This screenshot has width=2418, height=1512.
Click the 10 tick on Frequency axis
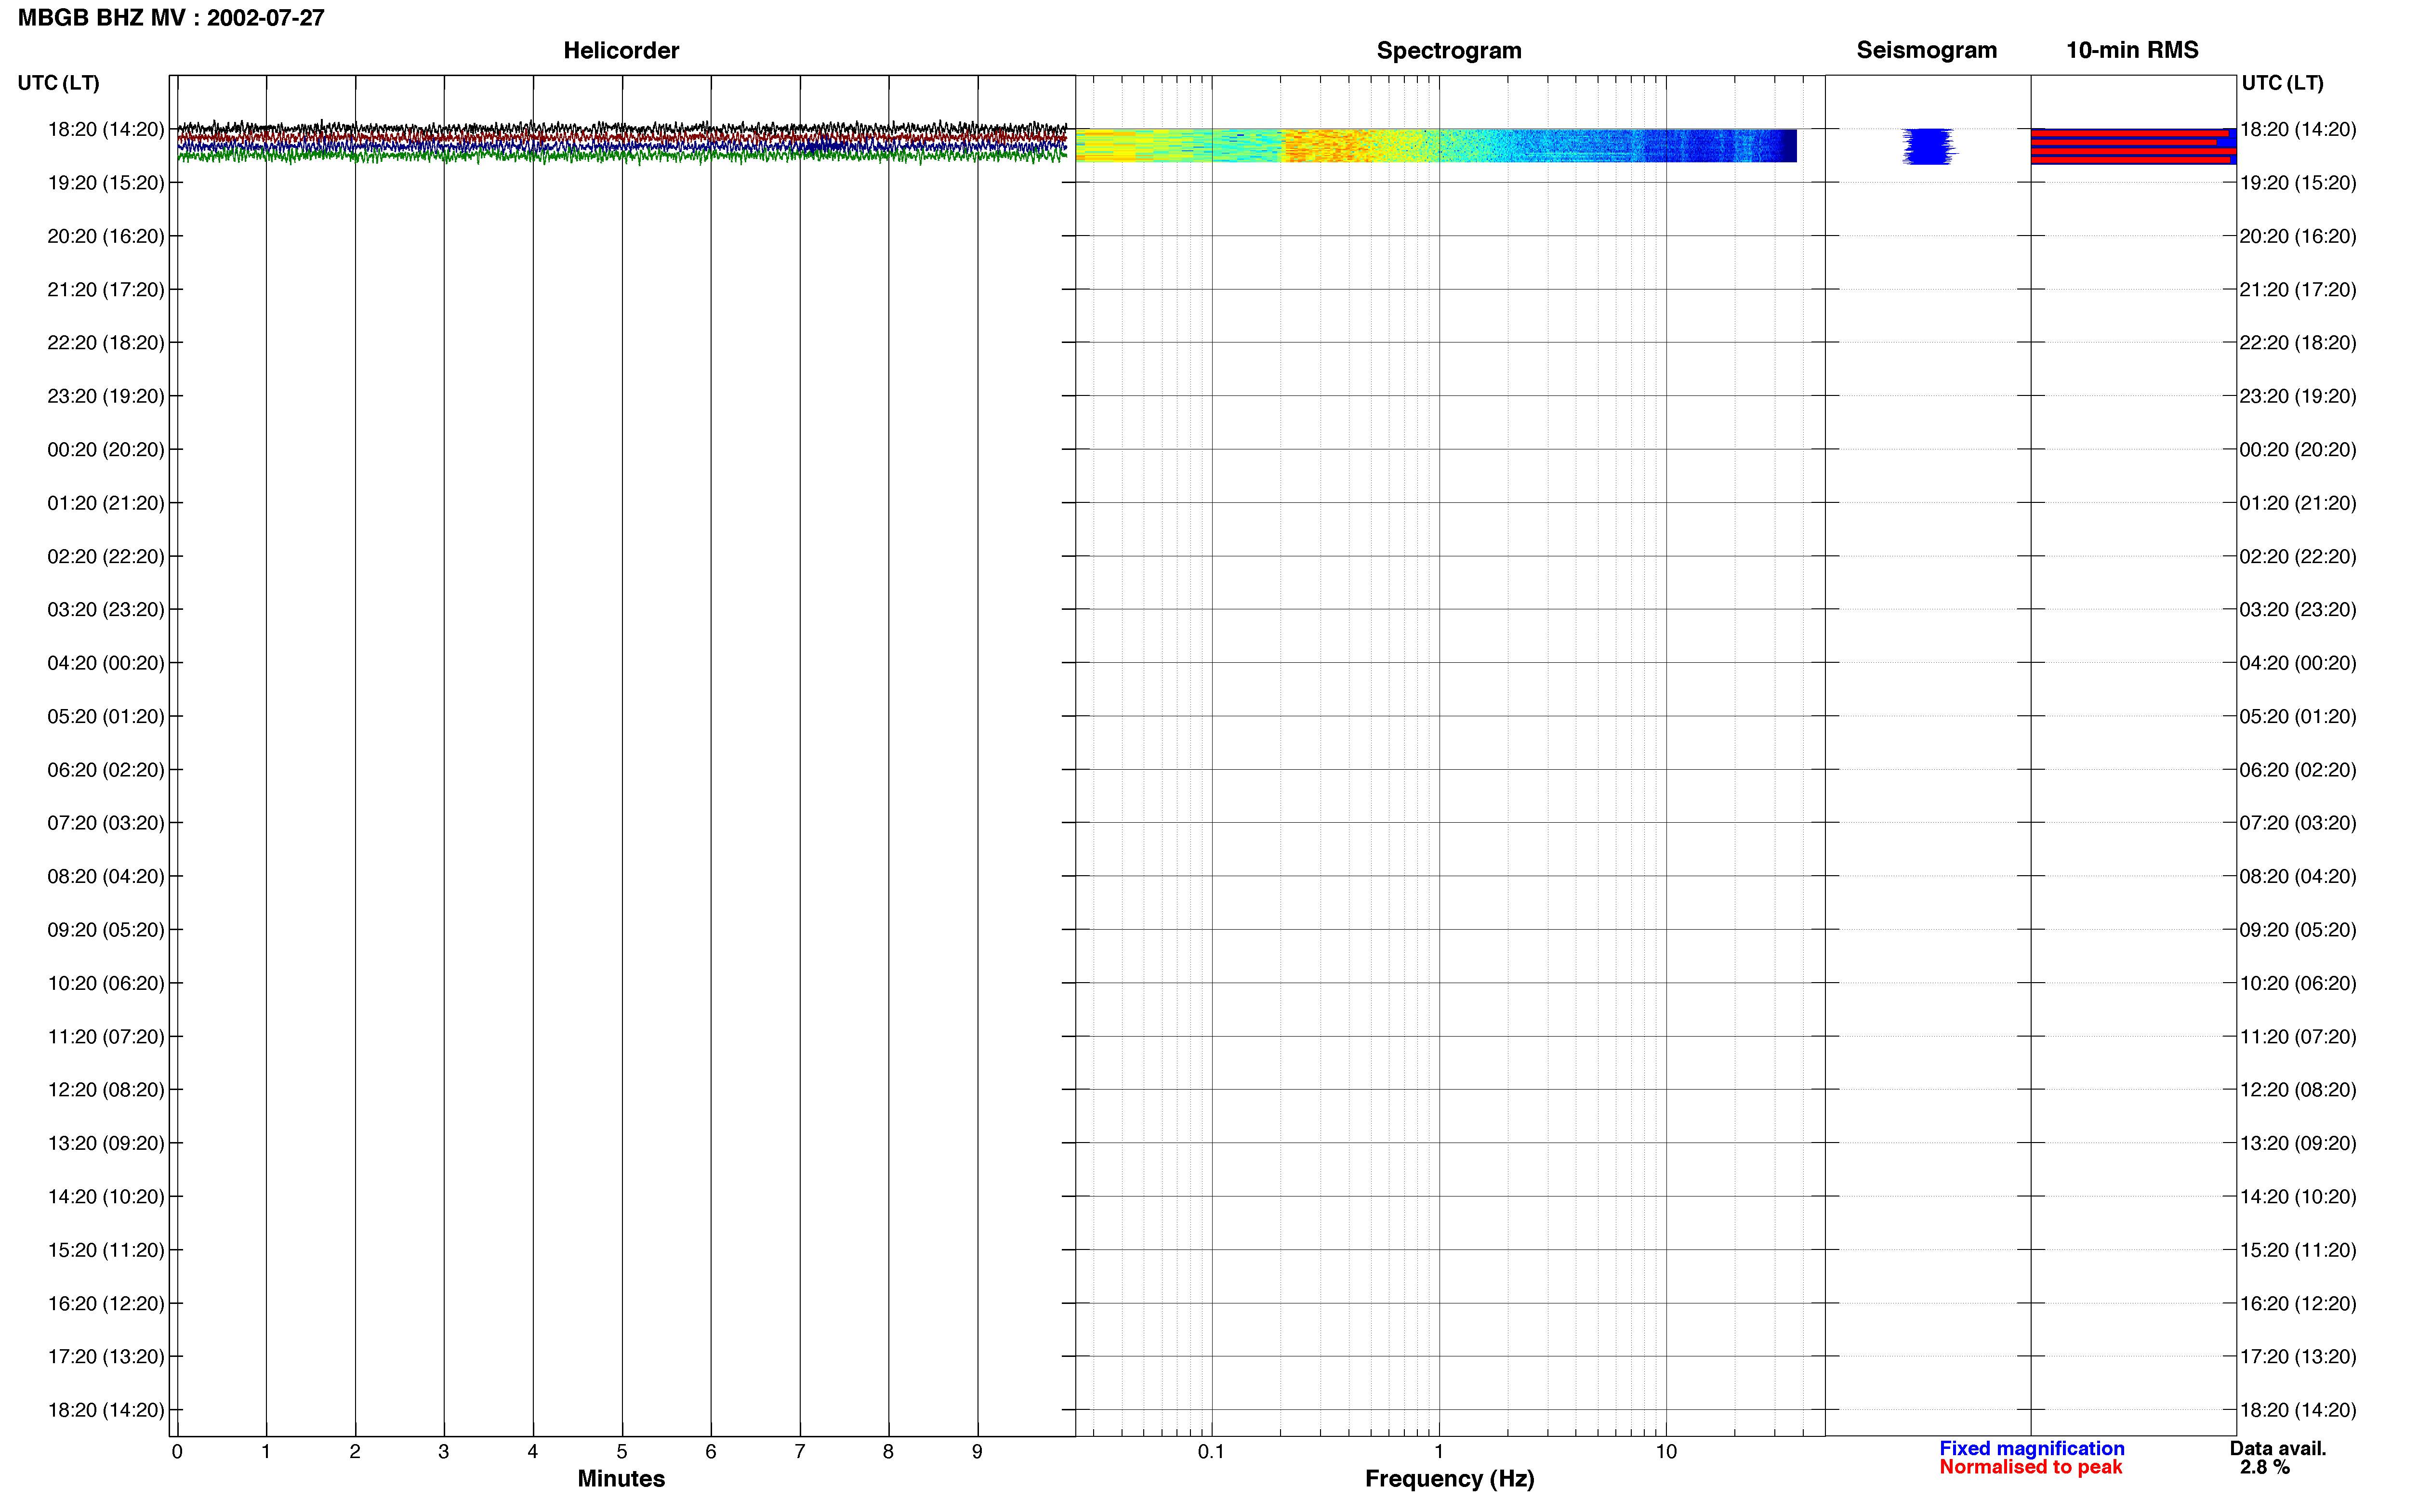[1666, 1451]
